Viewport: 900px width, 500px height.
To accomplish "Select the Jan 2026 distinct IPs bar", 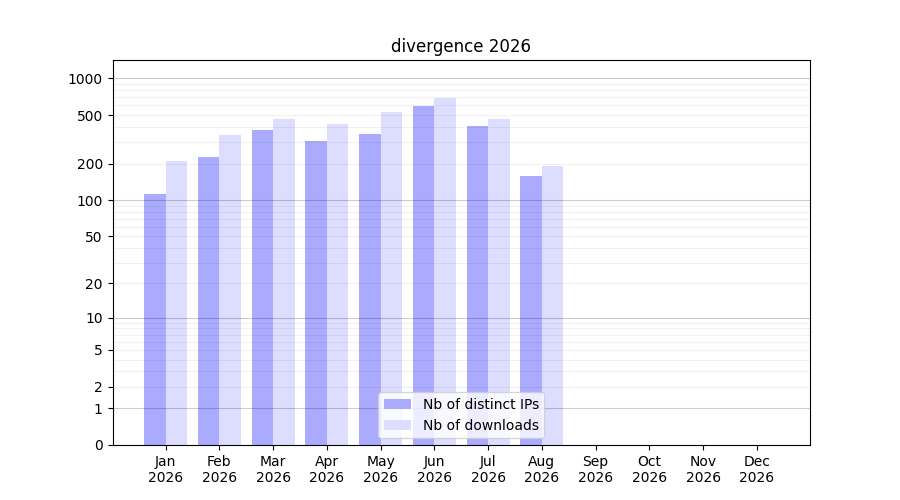I will (x=155, y=320).
